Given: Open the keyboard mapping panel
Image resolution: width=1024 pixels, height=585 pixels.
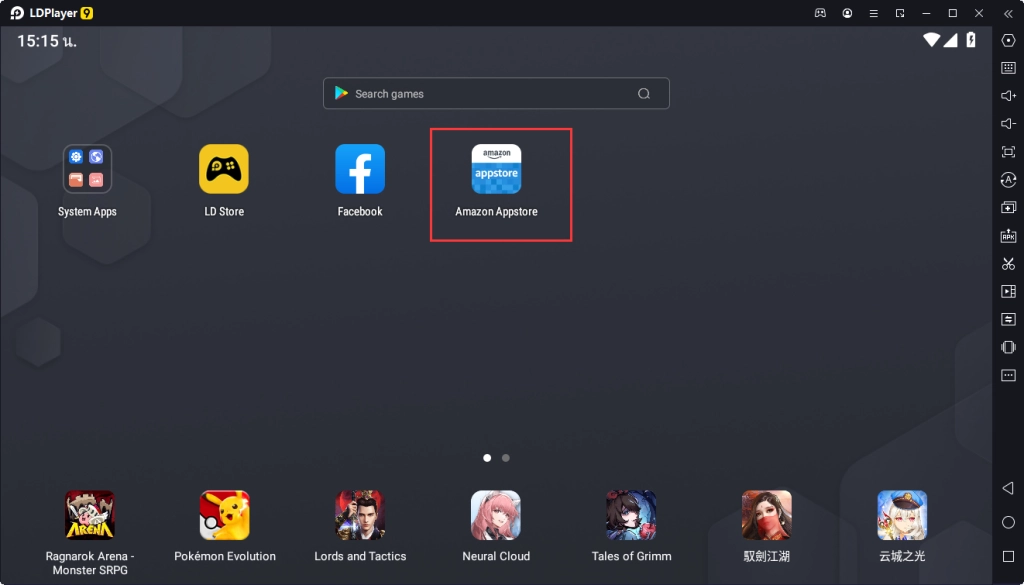Looking at the screenshot, I should coord(1008,68).
